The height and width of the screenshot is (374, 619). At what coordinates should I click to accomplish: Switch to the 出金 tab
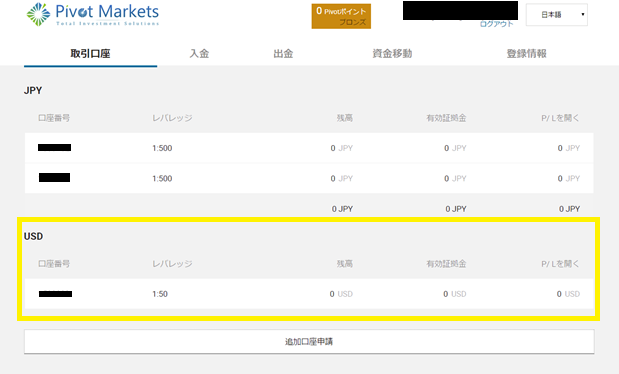tap(283, 53)
